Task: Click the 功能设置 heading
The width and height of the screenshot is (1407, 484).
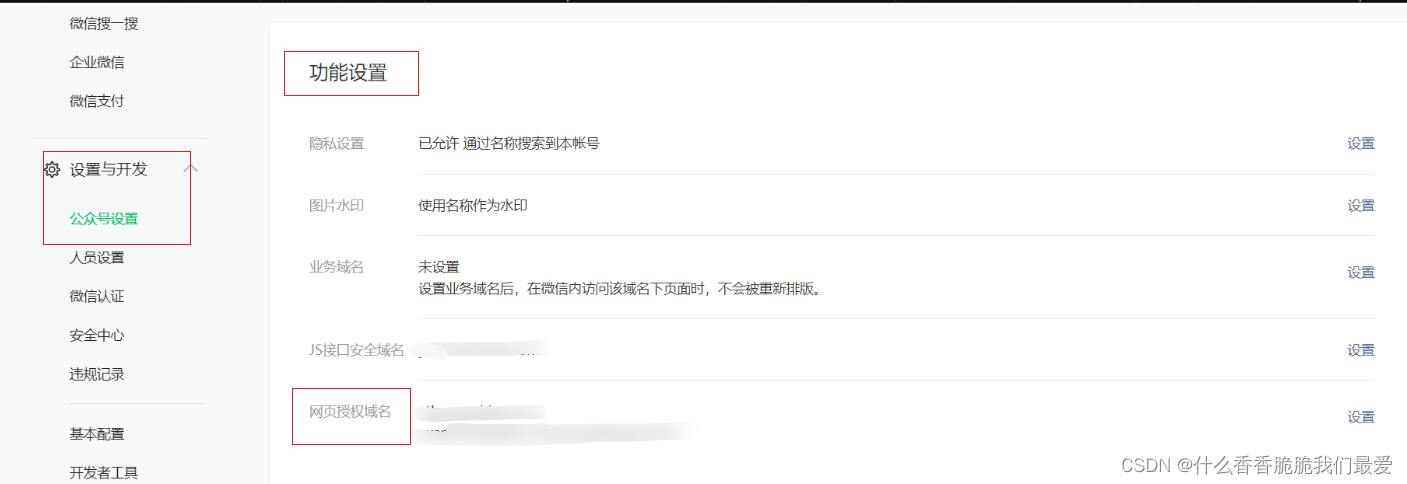Action: tap(348, 73)
